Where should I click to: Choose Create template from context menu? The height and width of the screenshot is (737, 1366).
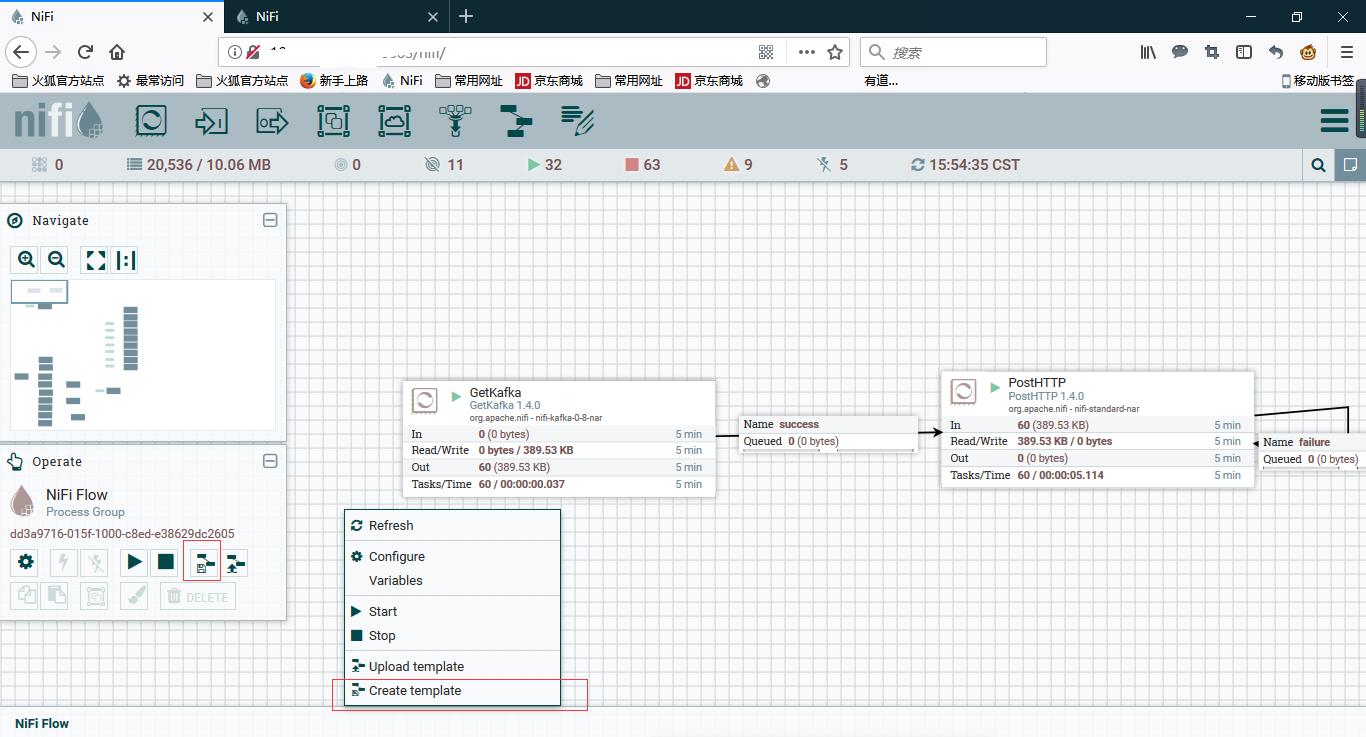tap(452, 690)
